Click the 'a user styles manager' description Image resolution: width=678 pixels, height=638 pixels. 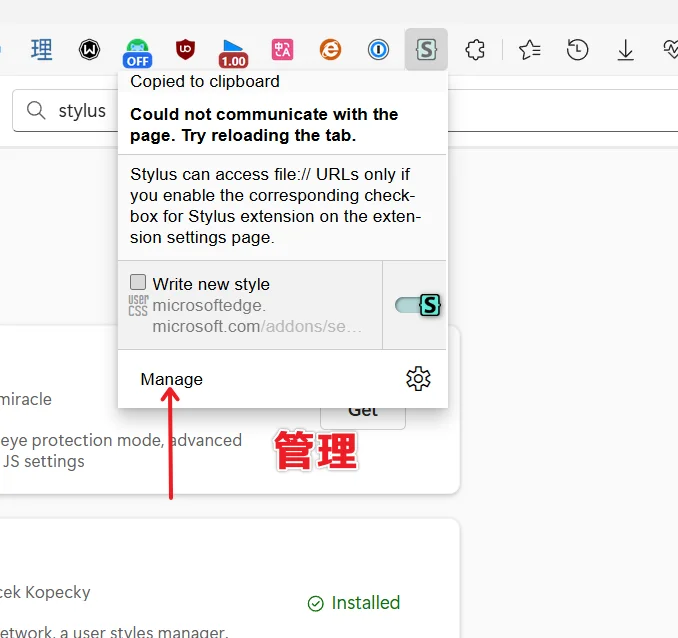point(144,632)
